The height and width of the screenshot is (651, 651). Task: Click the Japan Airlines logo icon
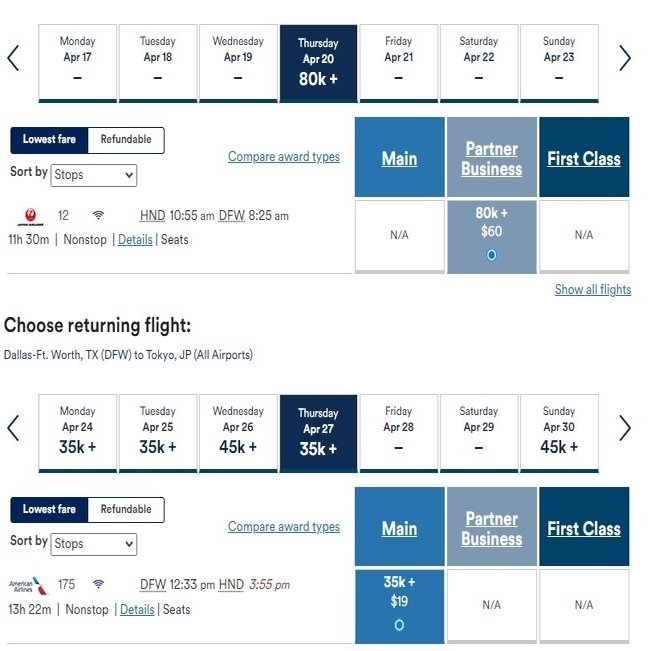[31, 215]
